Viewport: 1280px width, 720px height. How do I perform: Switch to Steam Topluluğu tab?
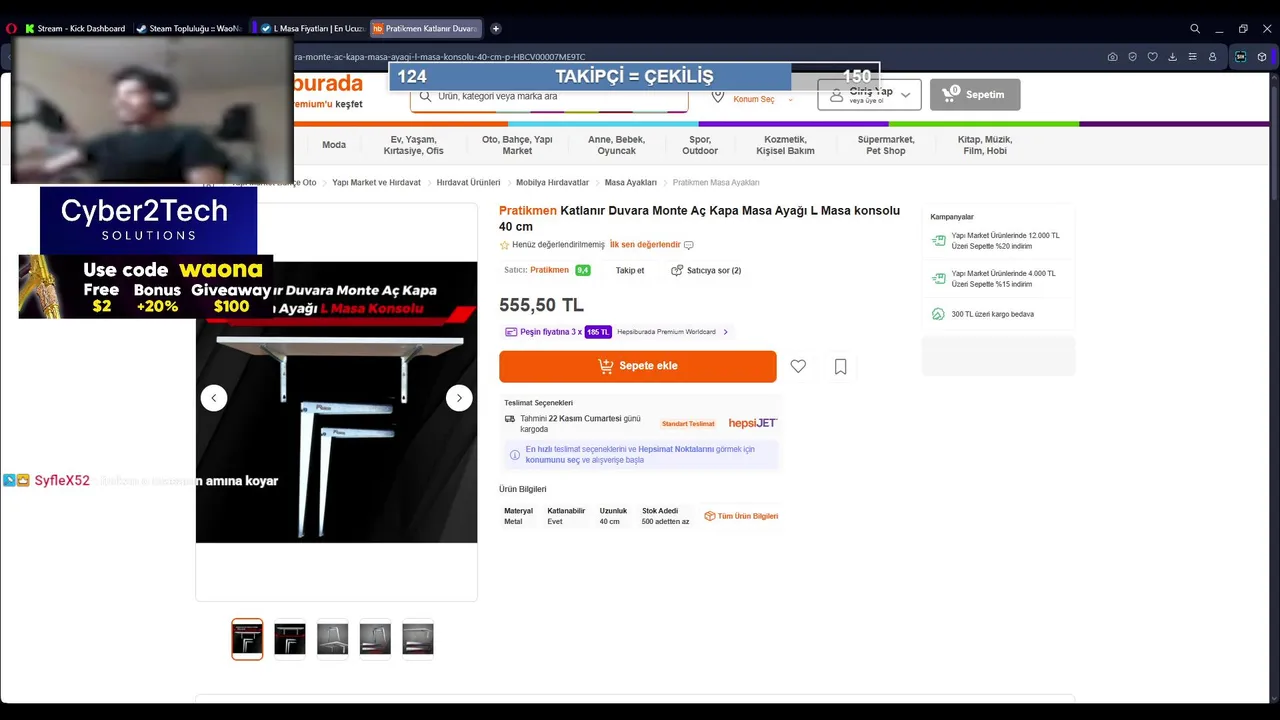click(189, 29)
